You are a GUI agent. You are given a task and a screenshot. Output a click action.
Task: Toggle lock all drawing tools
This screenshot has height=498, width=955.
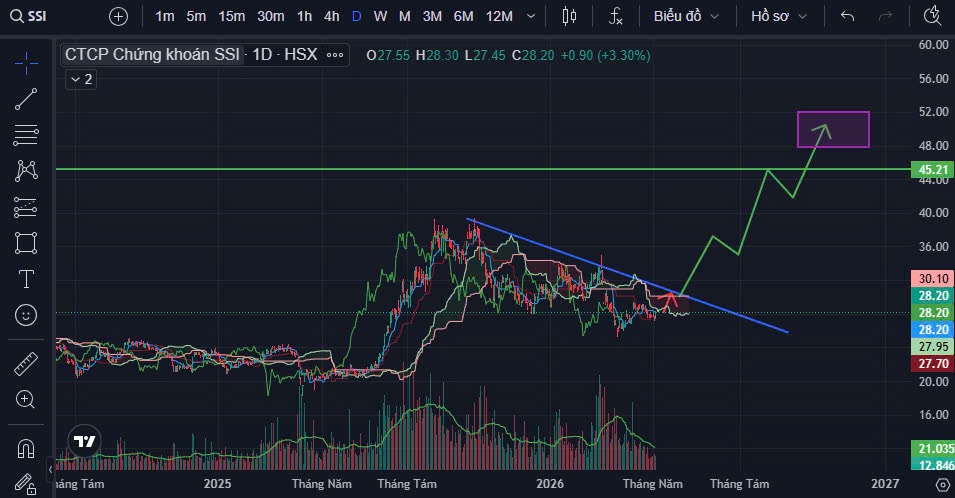click(26, 485)
